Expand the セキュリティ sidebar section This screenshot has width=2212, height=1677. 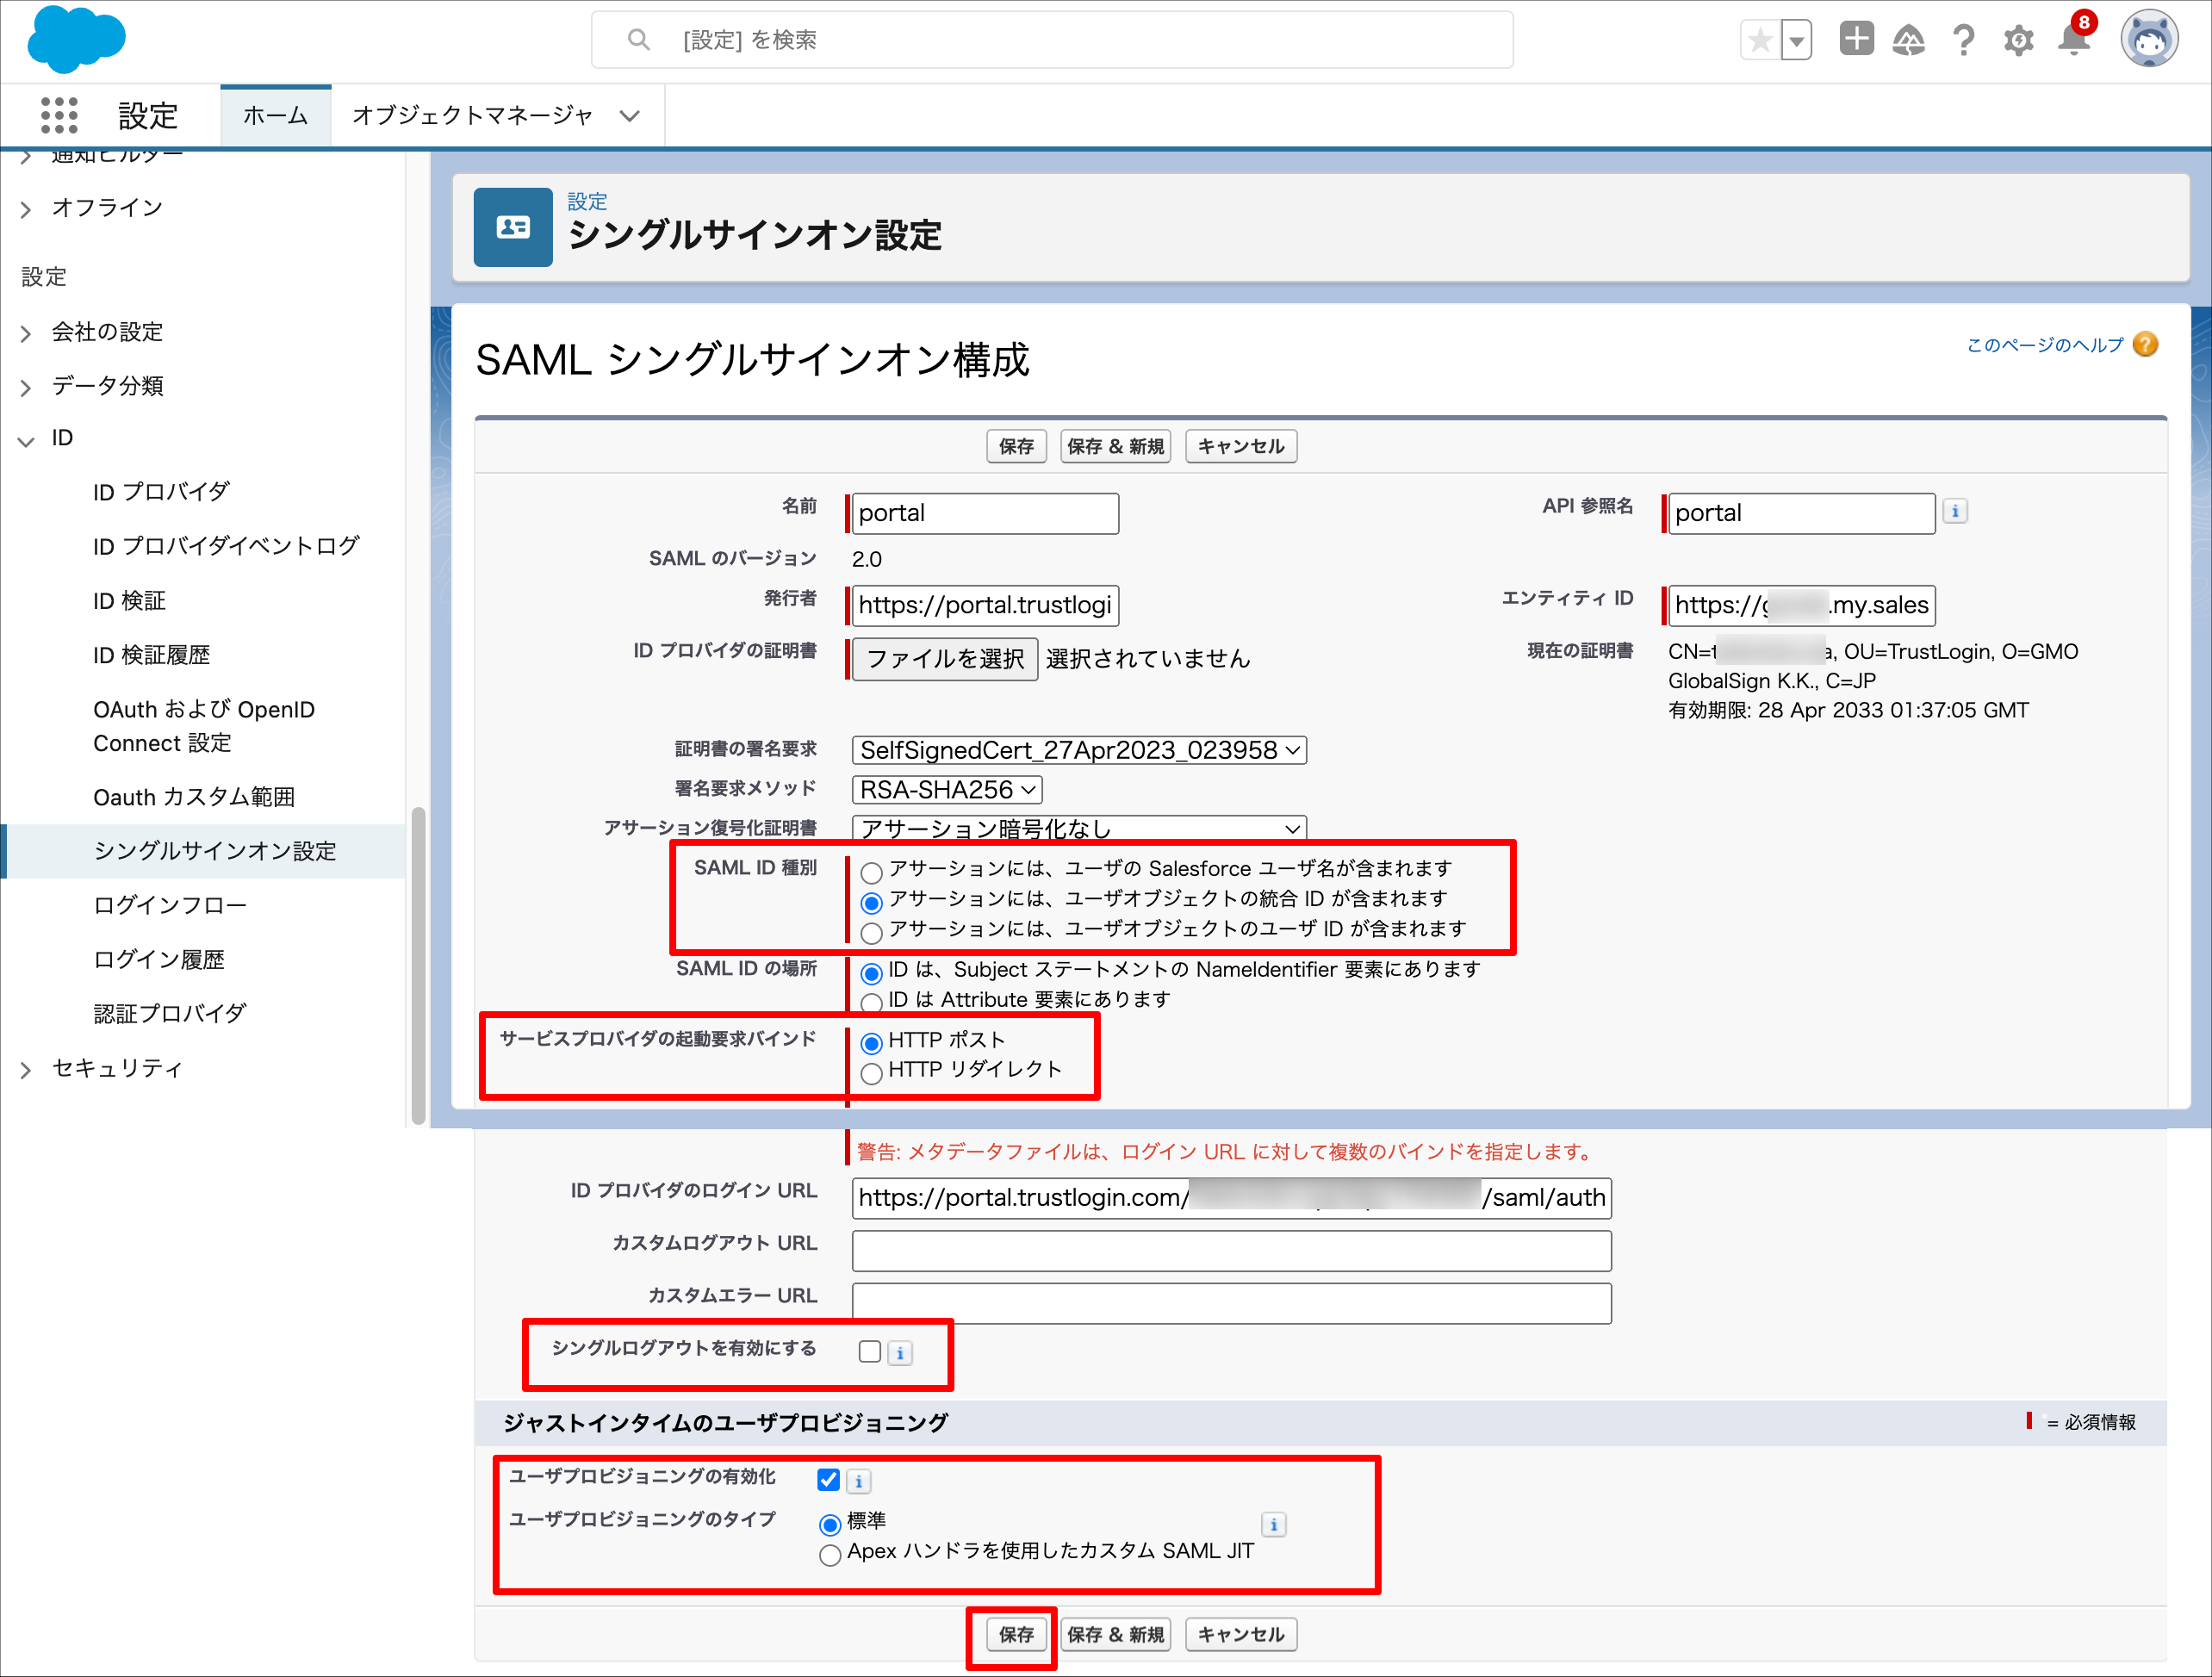26,1070
